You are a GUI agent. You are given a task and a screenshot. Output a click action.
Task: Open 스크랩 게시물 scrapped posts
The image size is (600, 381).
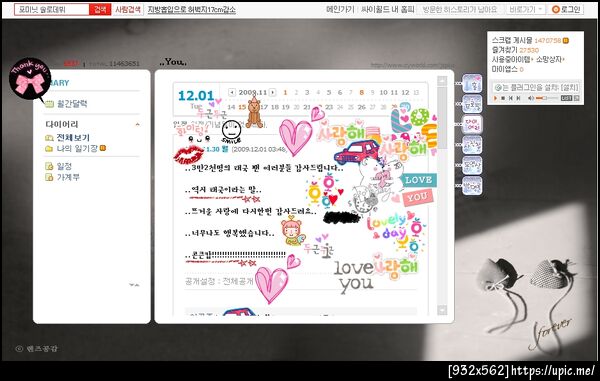(512, 41)
